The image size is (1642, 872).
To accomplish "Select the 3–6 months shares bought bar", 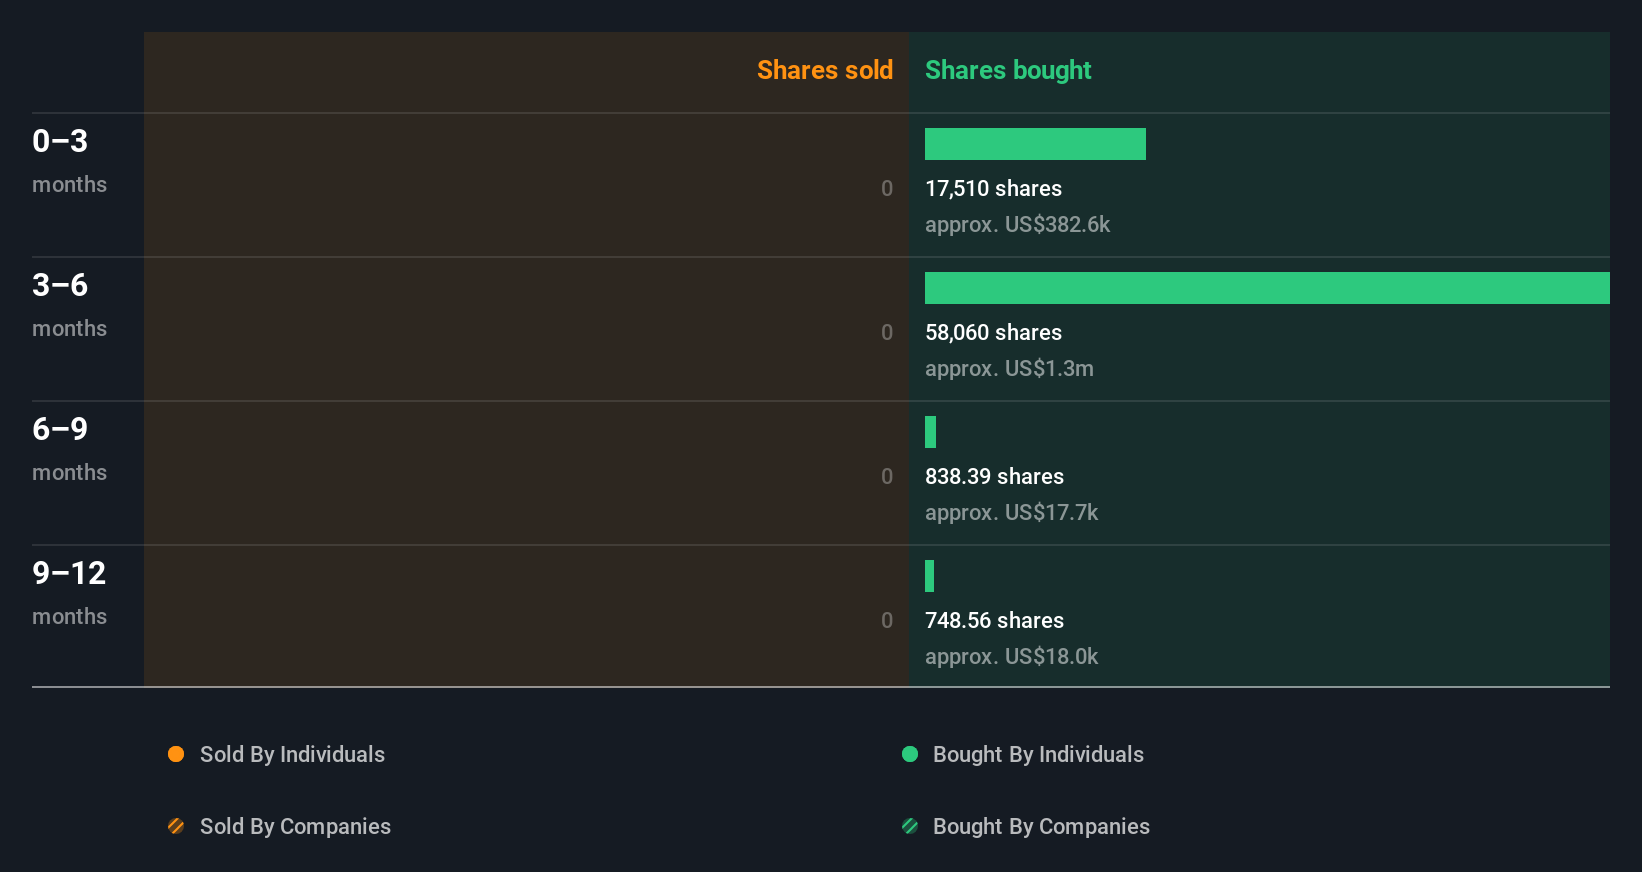I will 1267,288.
